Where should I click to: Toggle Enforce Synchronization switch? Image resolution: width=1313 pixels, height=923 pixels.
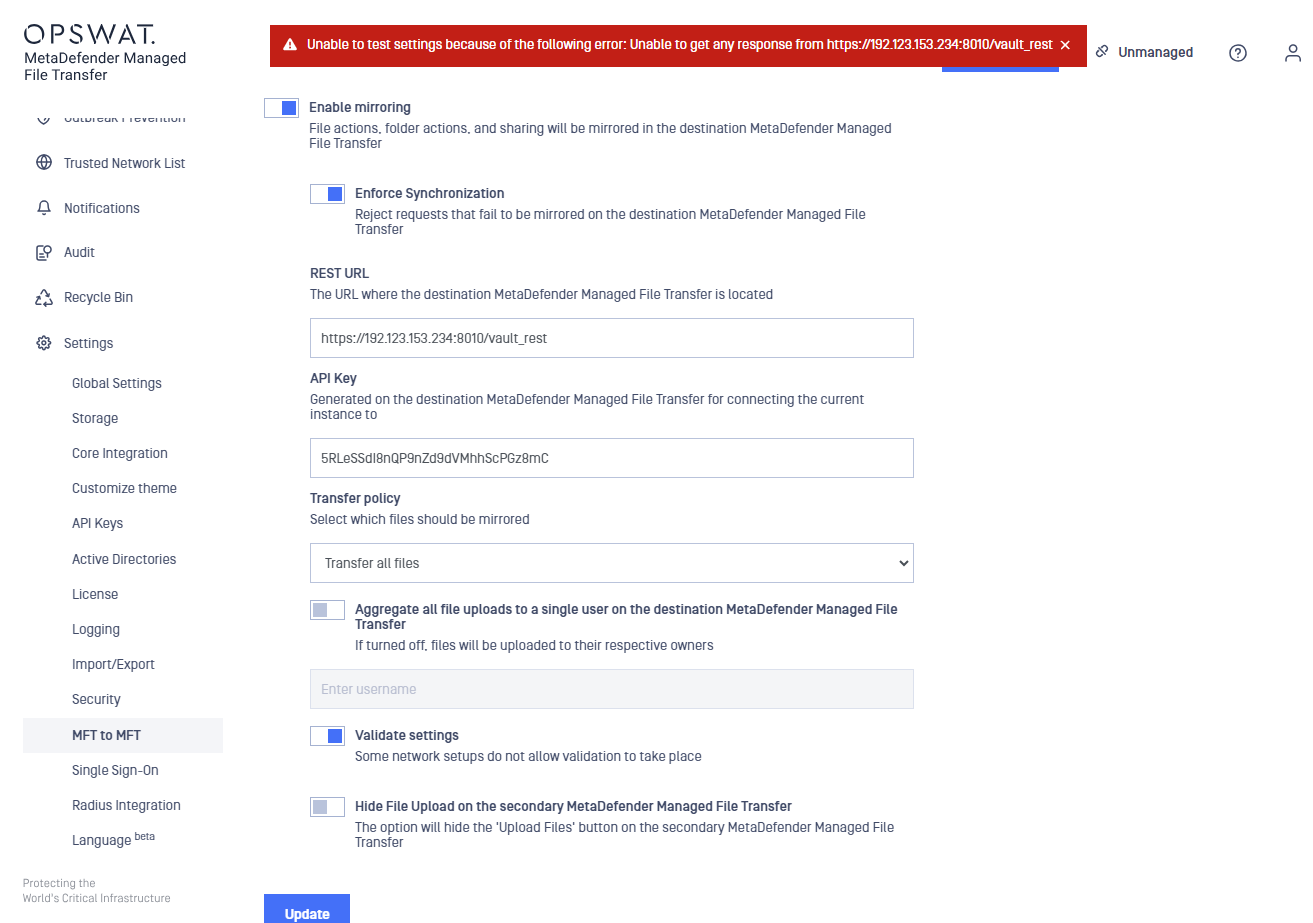tap(328, 194)
